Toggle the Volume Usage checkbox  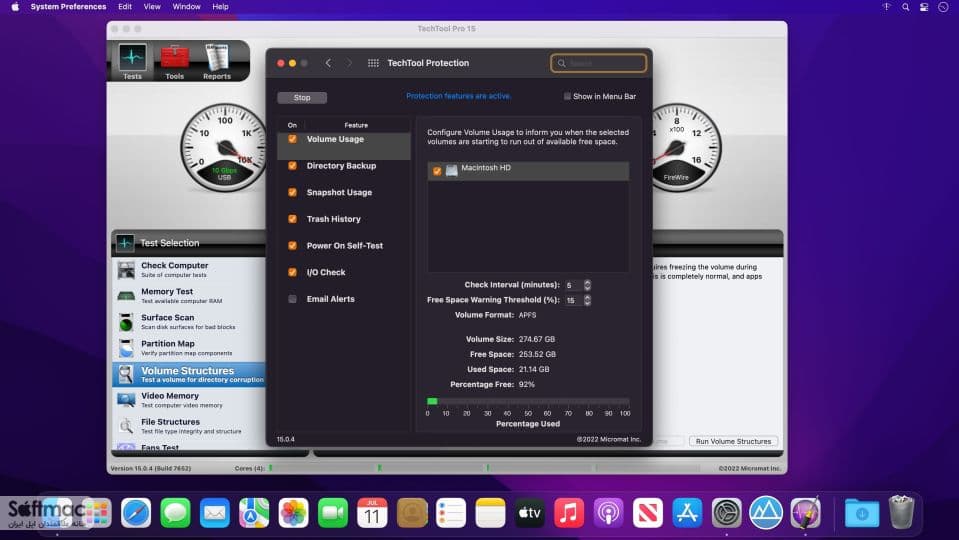(292, 139)
